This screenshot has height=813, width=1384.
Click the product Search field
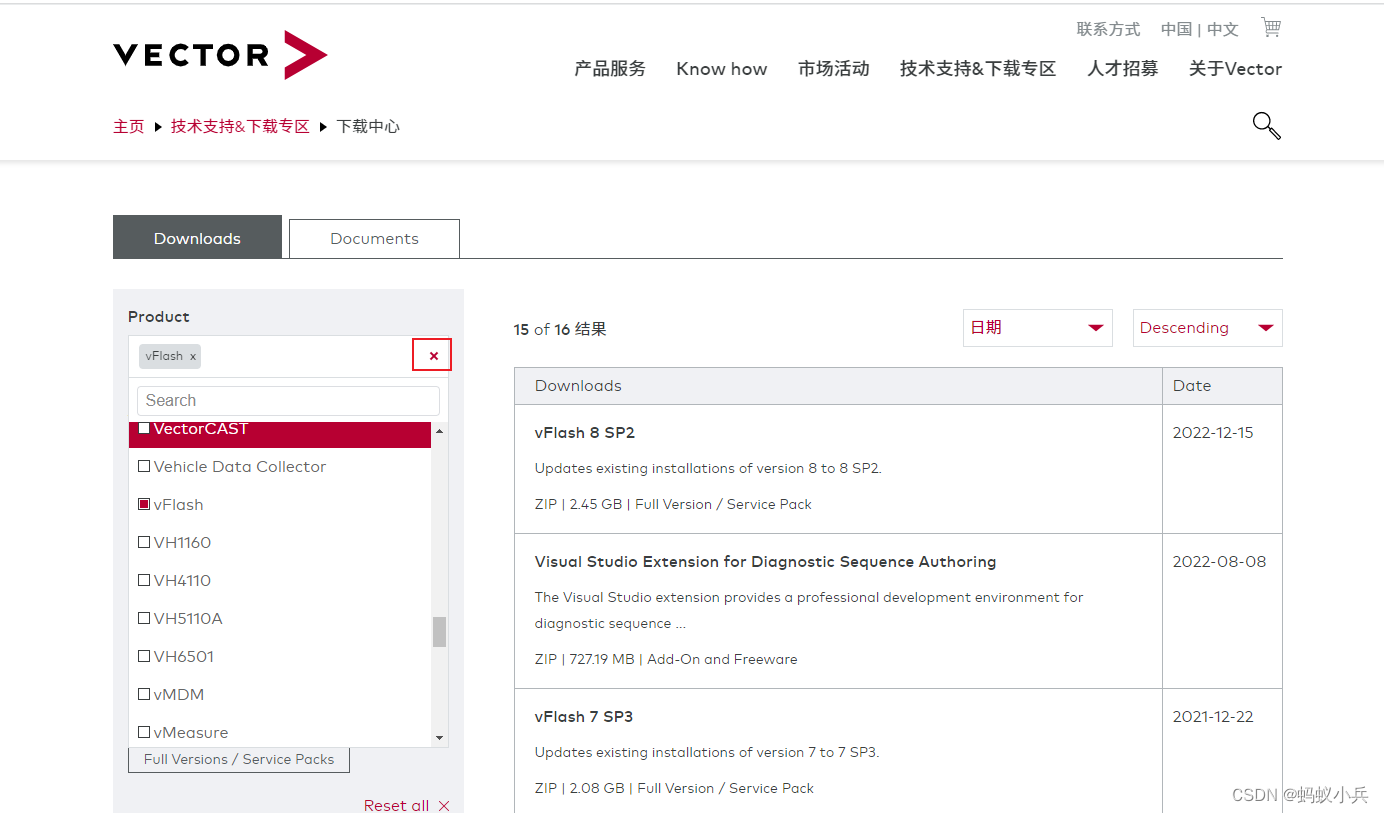coord(288,401)
